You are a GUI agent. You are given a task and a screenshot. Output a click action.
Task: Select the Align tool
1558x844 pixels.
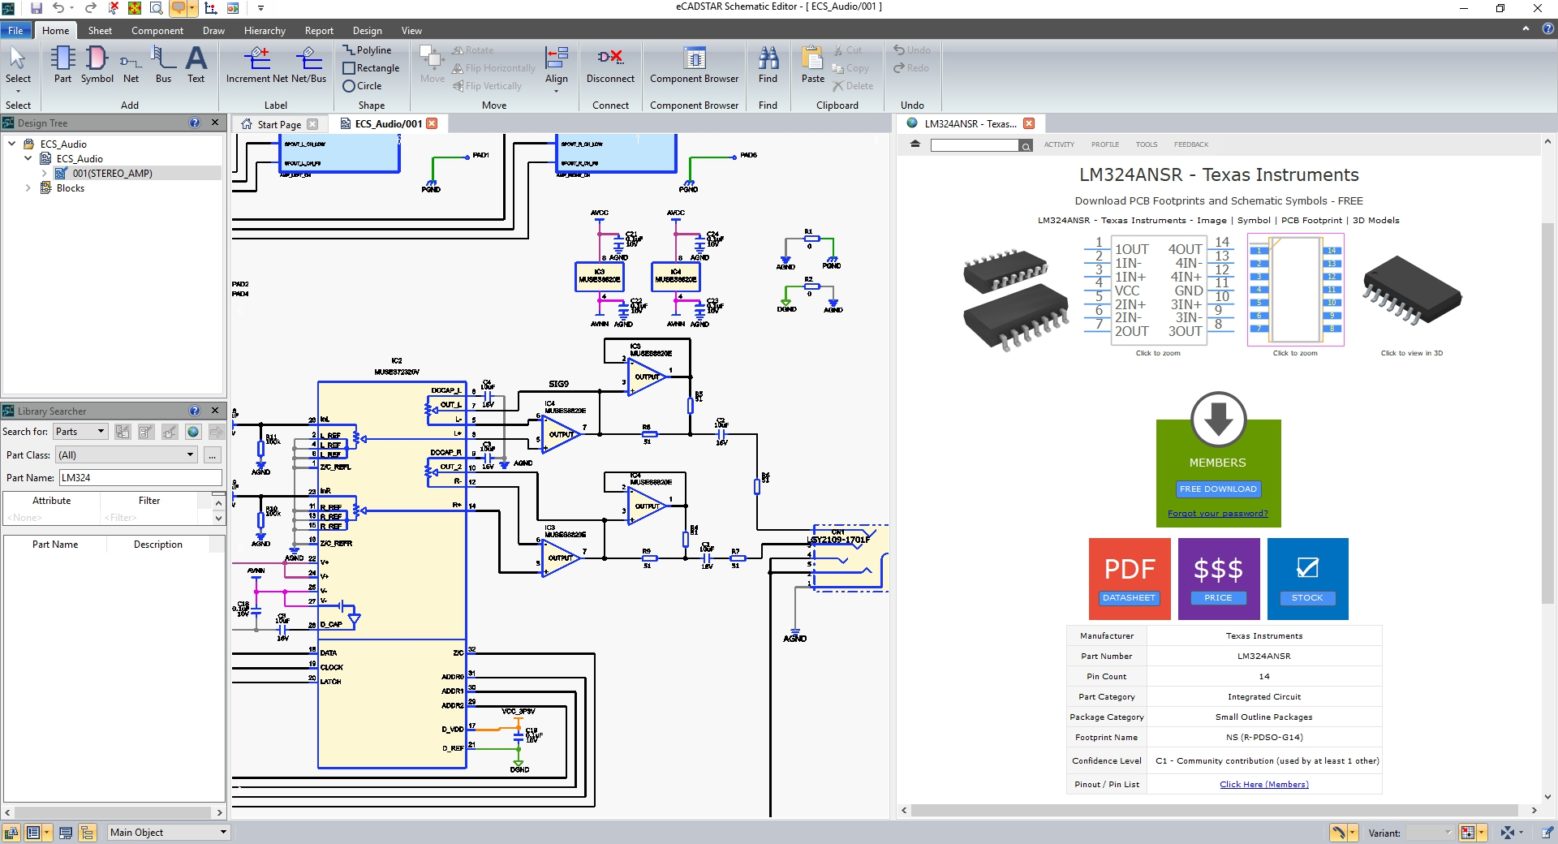tap(557, 66)
